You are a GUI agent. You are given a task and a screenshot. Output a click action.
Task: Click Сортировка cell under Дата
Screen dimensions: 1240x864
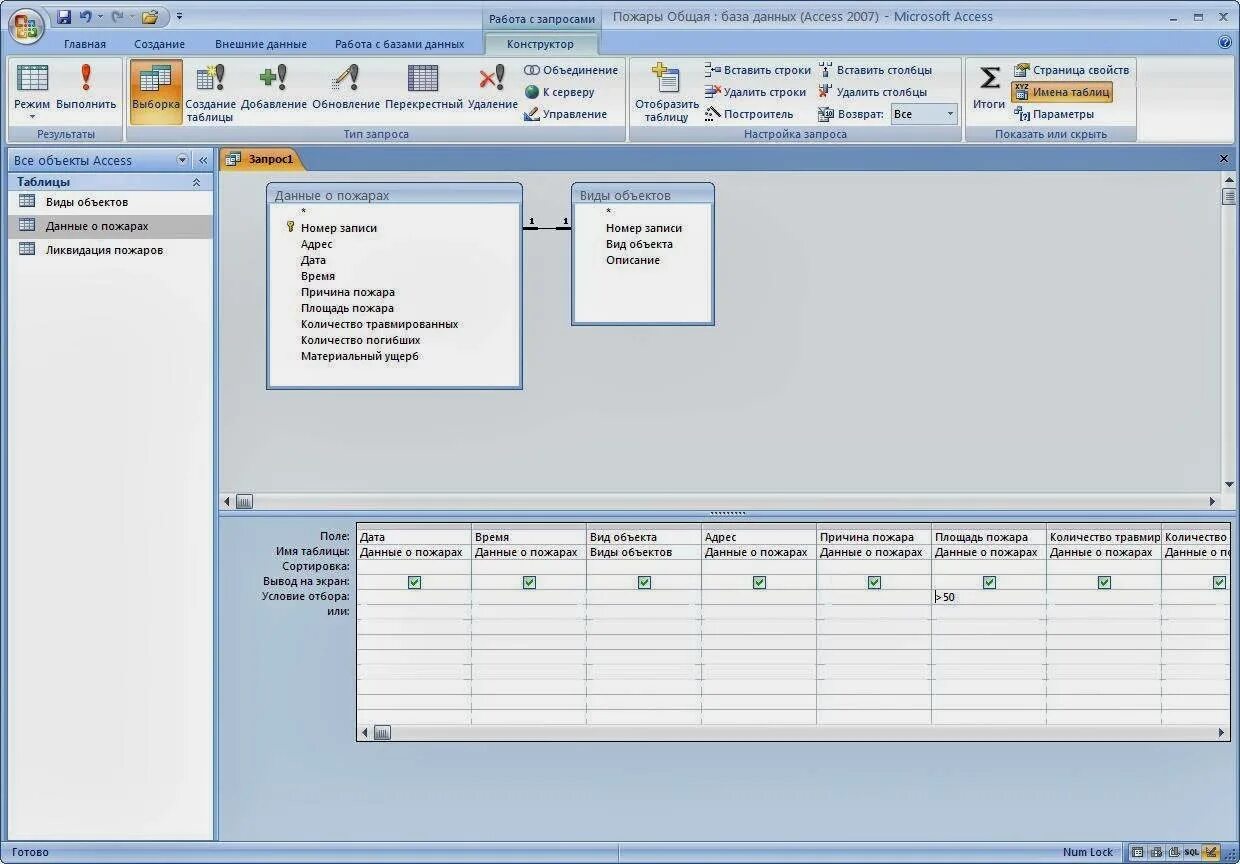tap(414, 566)
